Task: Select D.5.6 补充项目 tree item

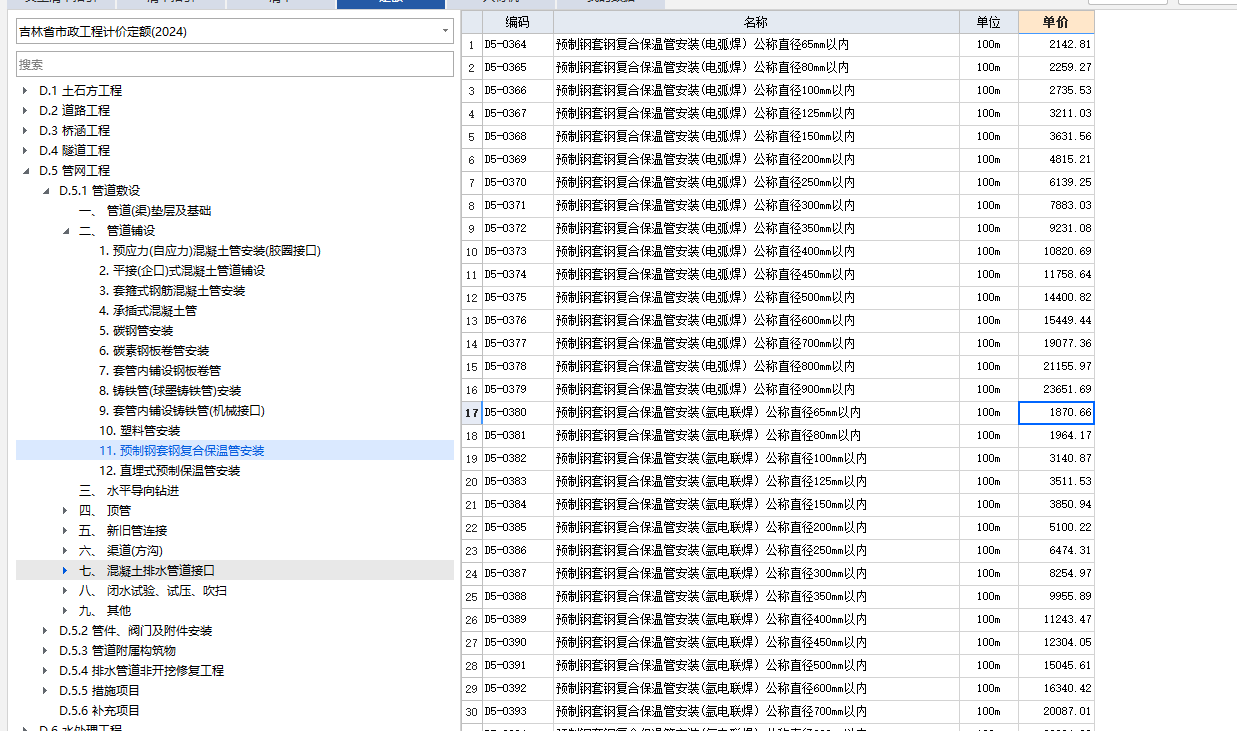Action: (99, 711)
